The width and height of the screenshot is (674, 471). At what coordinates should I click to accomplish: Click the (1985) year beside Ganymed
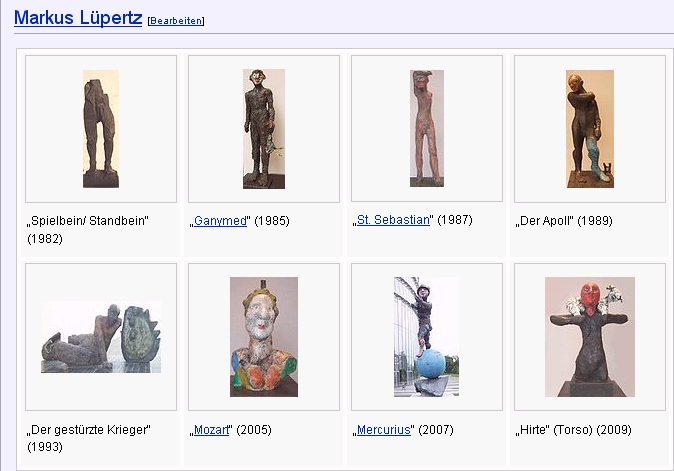272,221
